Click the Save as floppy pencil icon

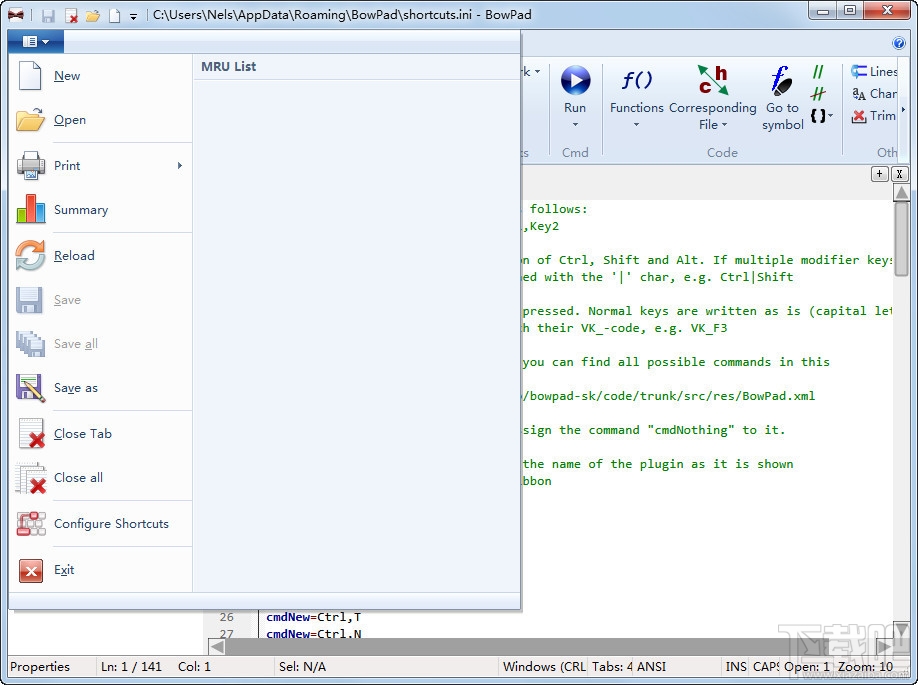pos(30,388)
